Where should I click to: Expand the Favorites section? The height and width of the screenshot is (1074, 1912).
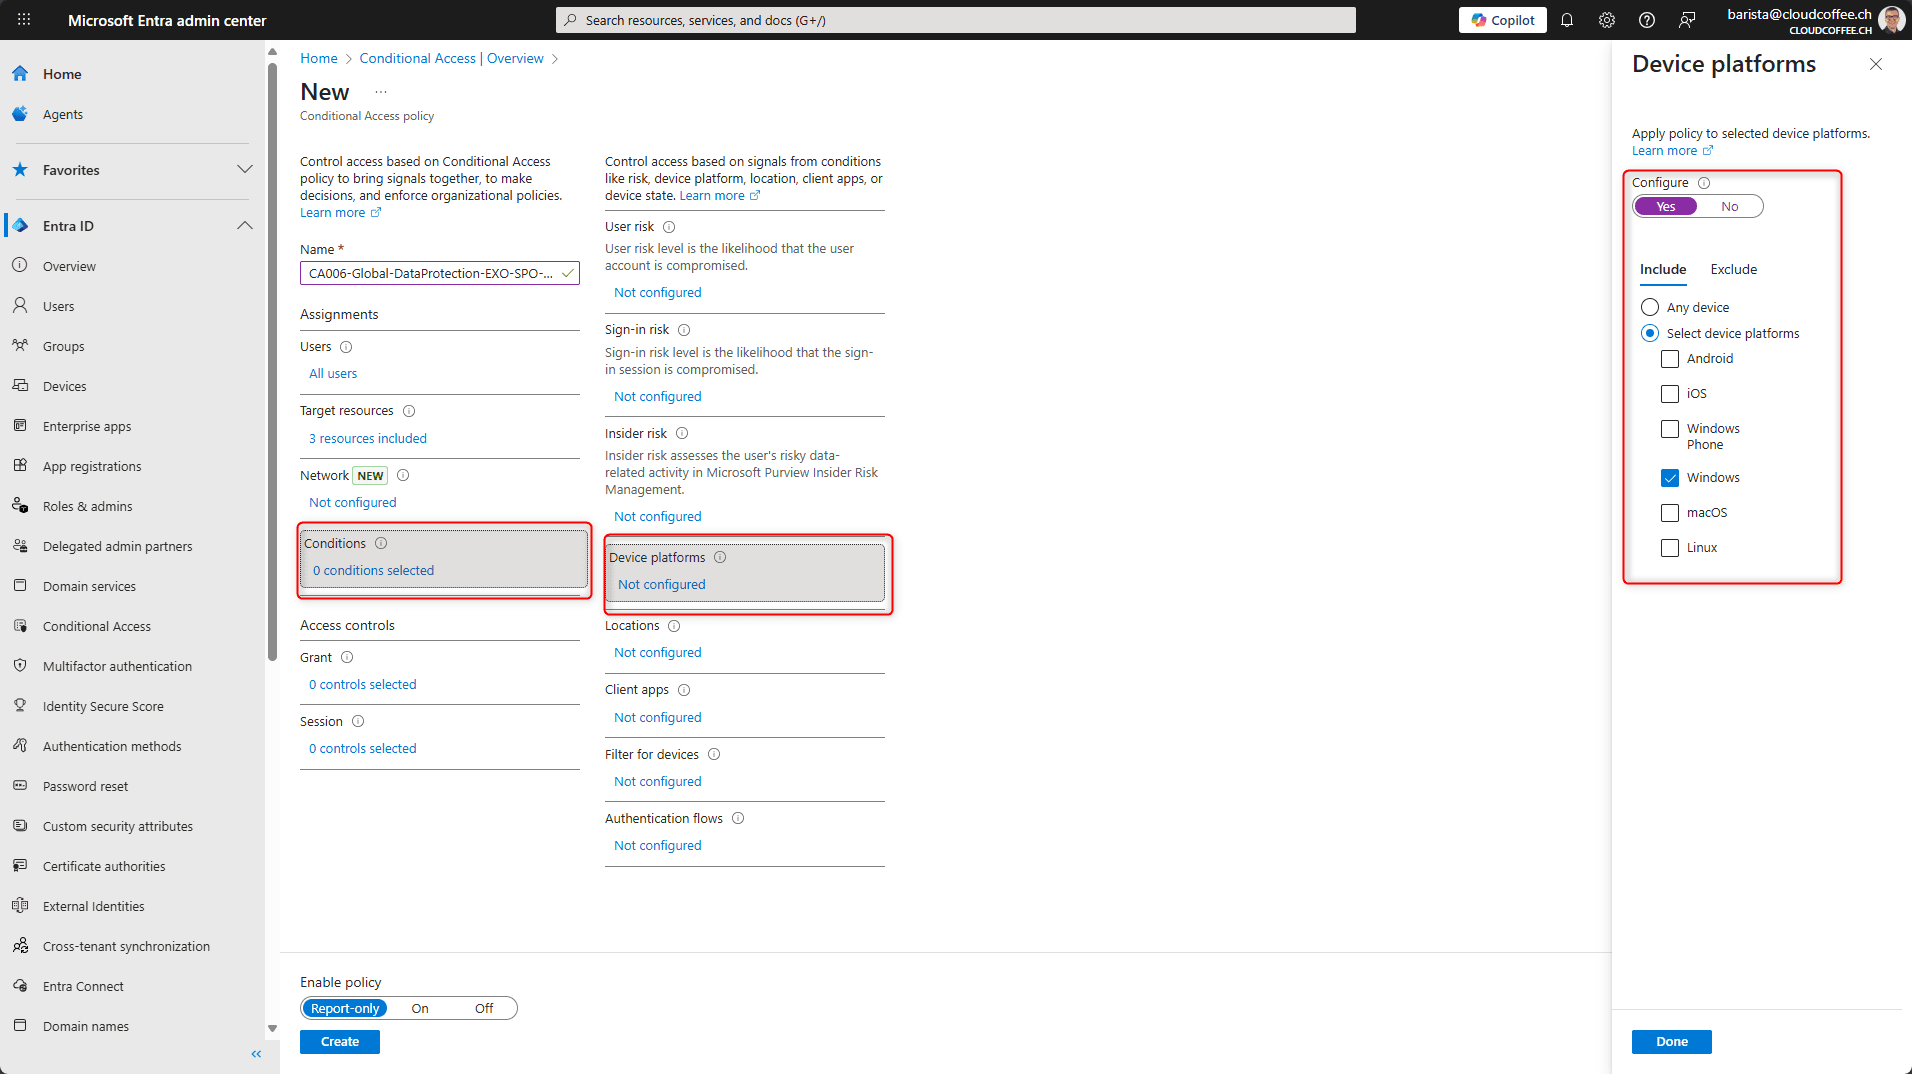pyautogui.click(x=245, y=170)
